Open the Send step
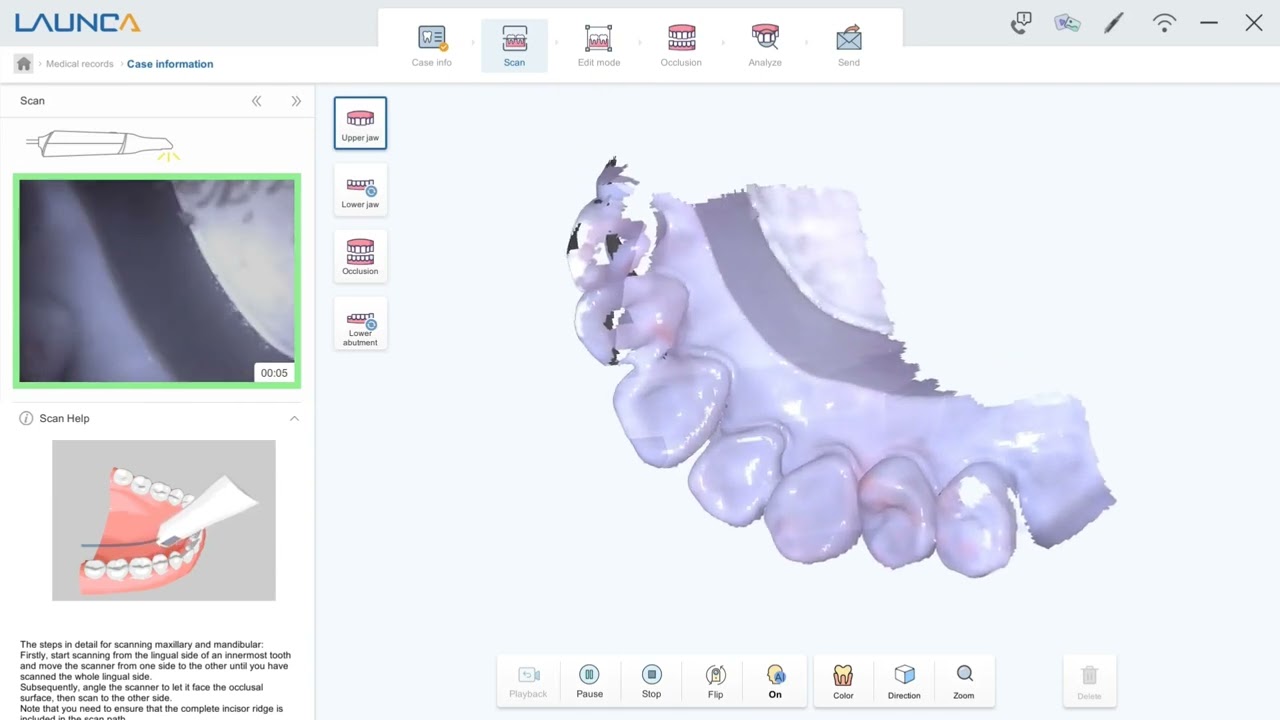This screenshot has height=720, width=1280. (849, 46)
